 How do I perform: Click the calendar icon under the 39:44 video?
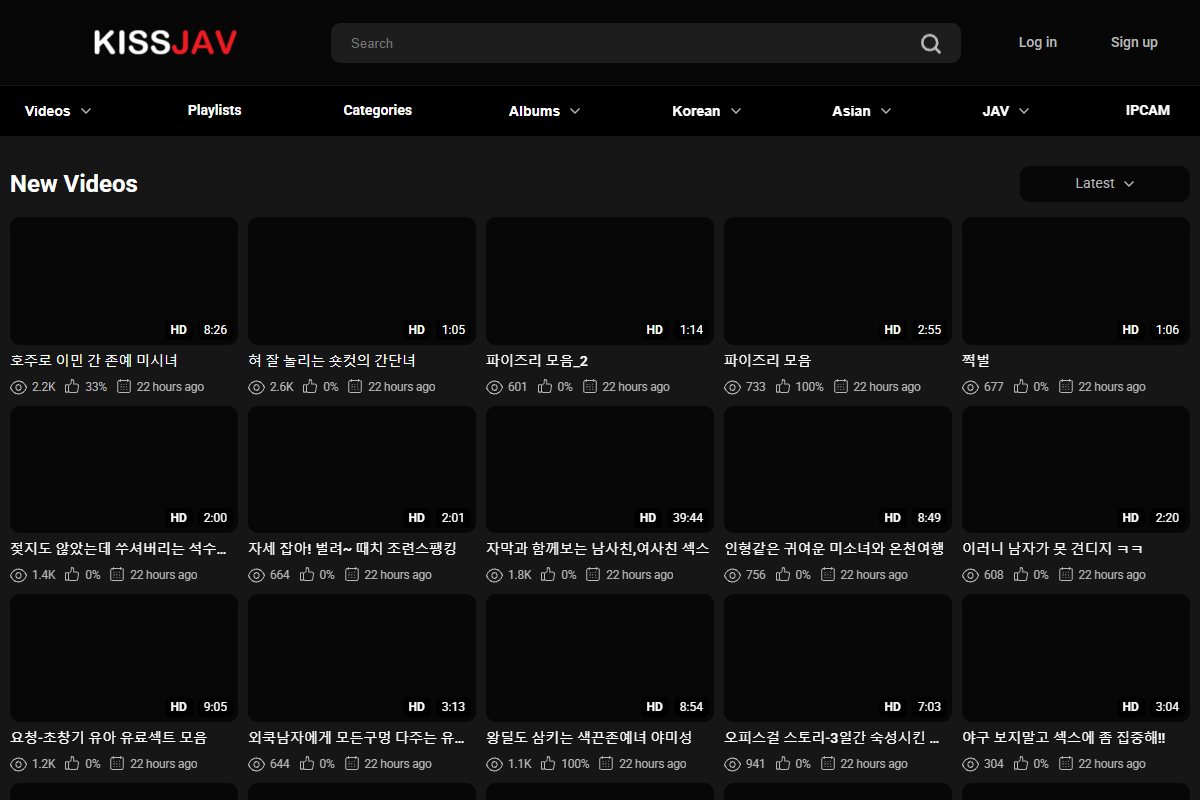(593, 574)
